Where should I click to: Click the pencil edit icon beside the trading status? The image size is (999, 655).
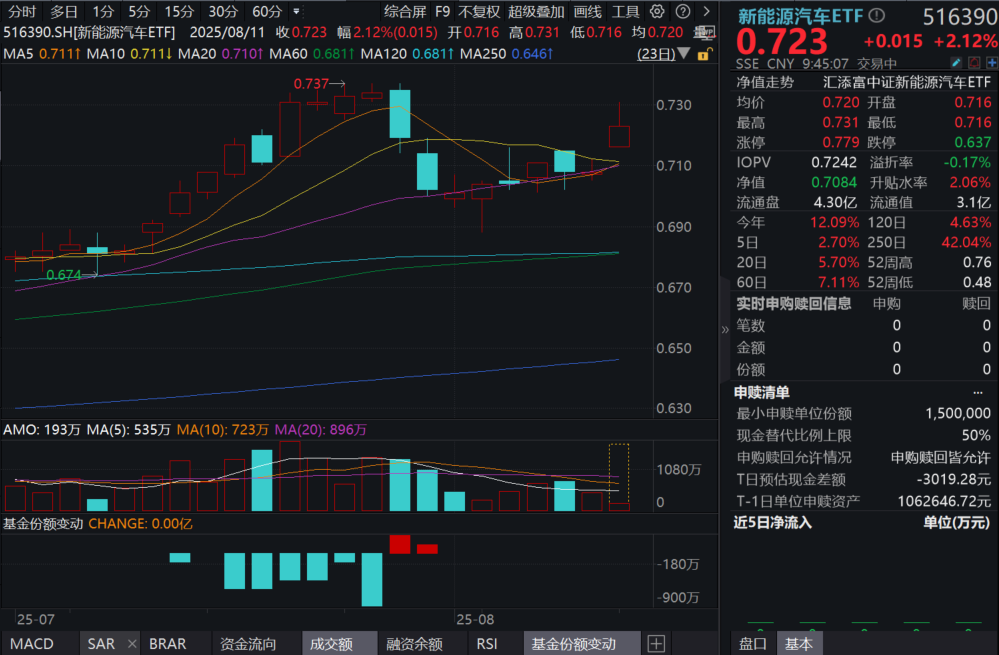956,61
